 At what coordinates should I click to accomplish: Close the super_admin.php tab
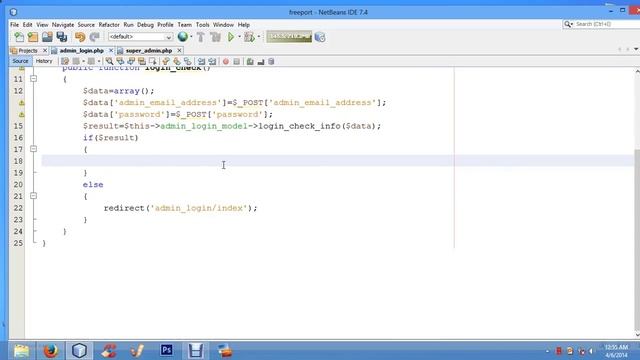tap(179, 51)
